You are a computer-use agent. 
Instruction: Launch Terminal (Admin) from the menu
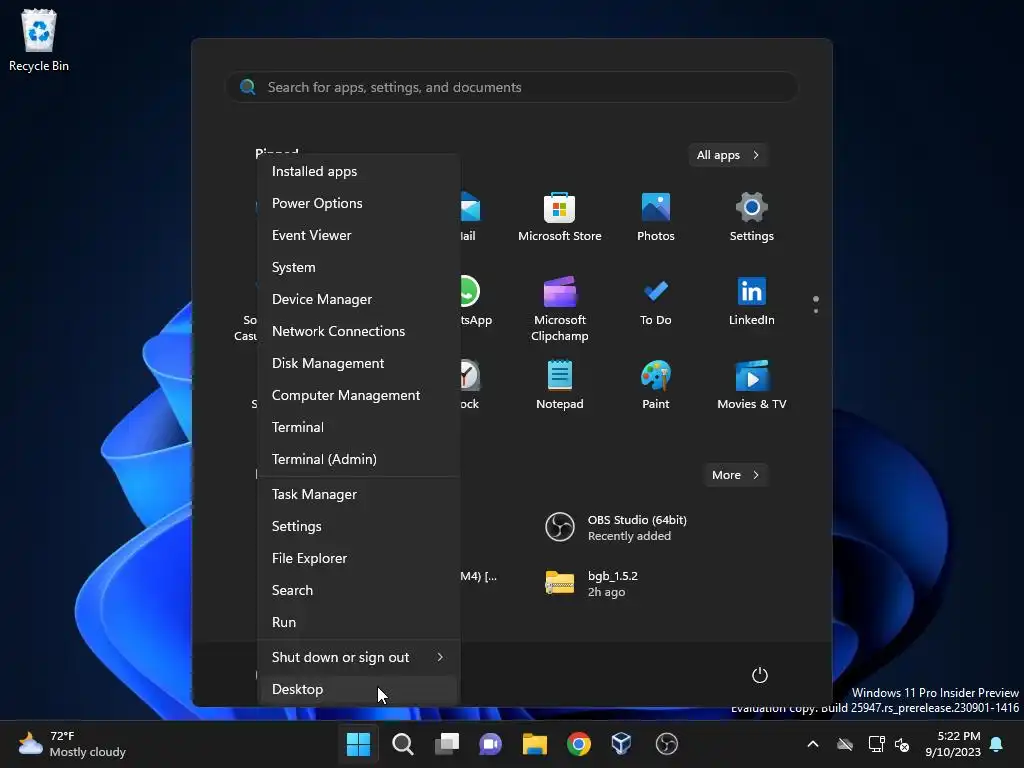[359, 459]
